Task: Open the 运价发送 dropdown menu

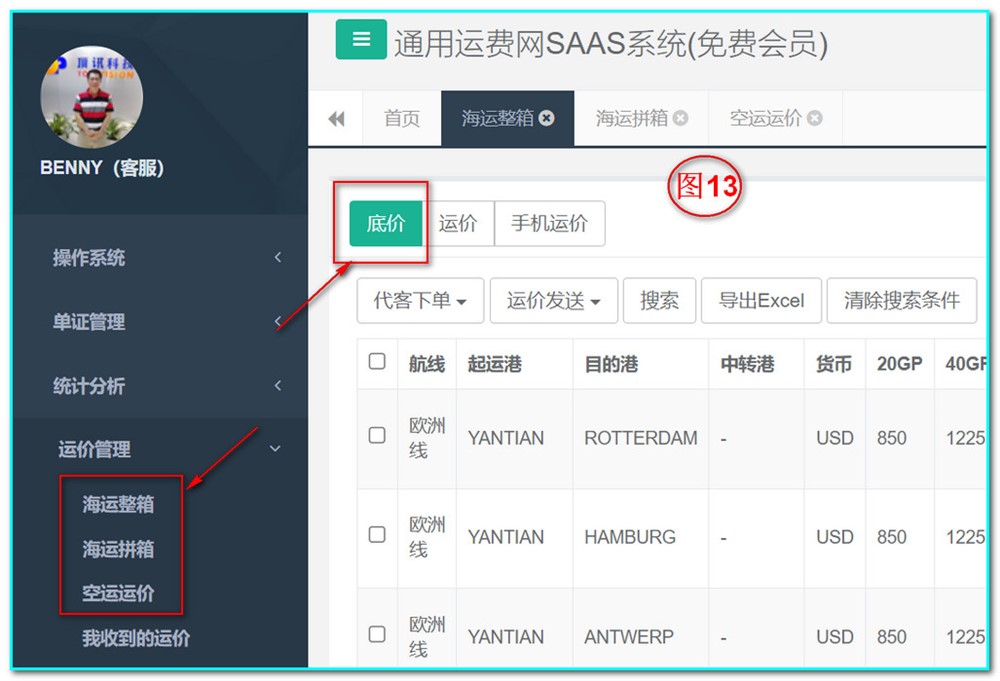Action: pos(553,301)
